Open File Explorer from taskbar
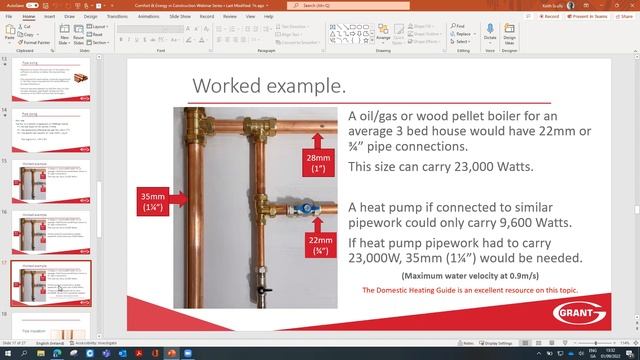Screen dimensions: 640x360 click(40, 353)
